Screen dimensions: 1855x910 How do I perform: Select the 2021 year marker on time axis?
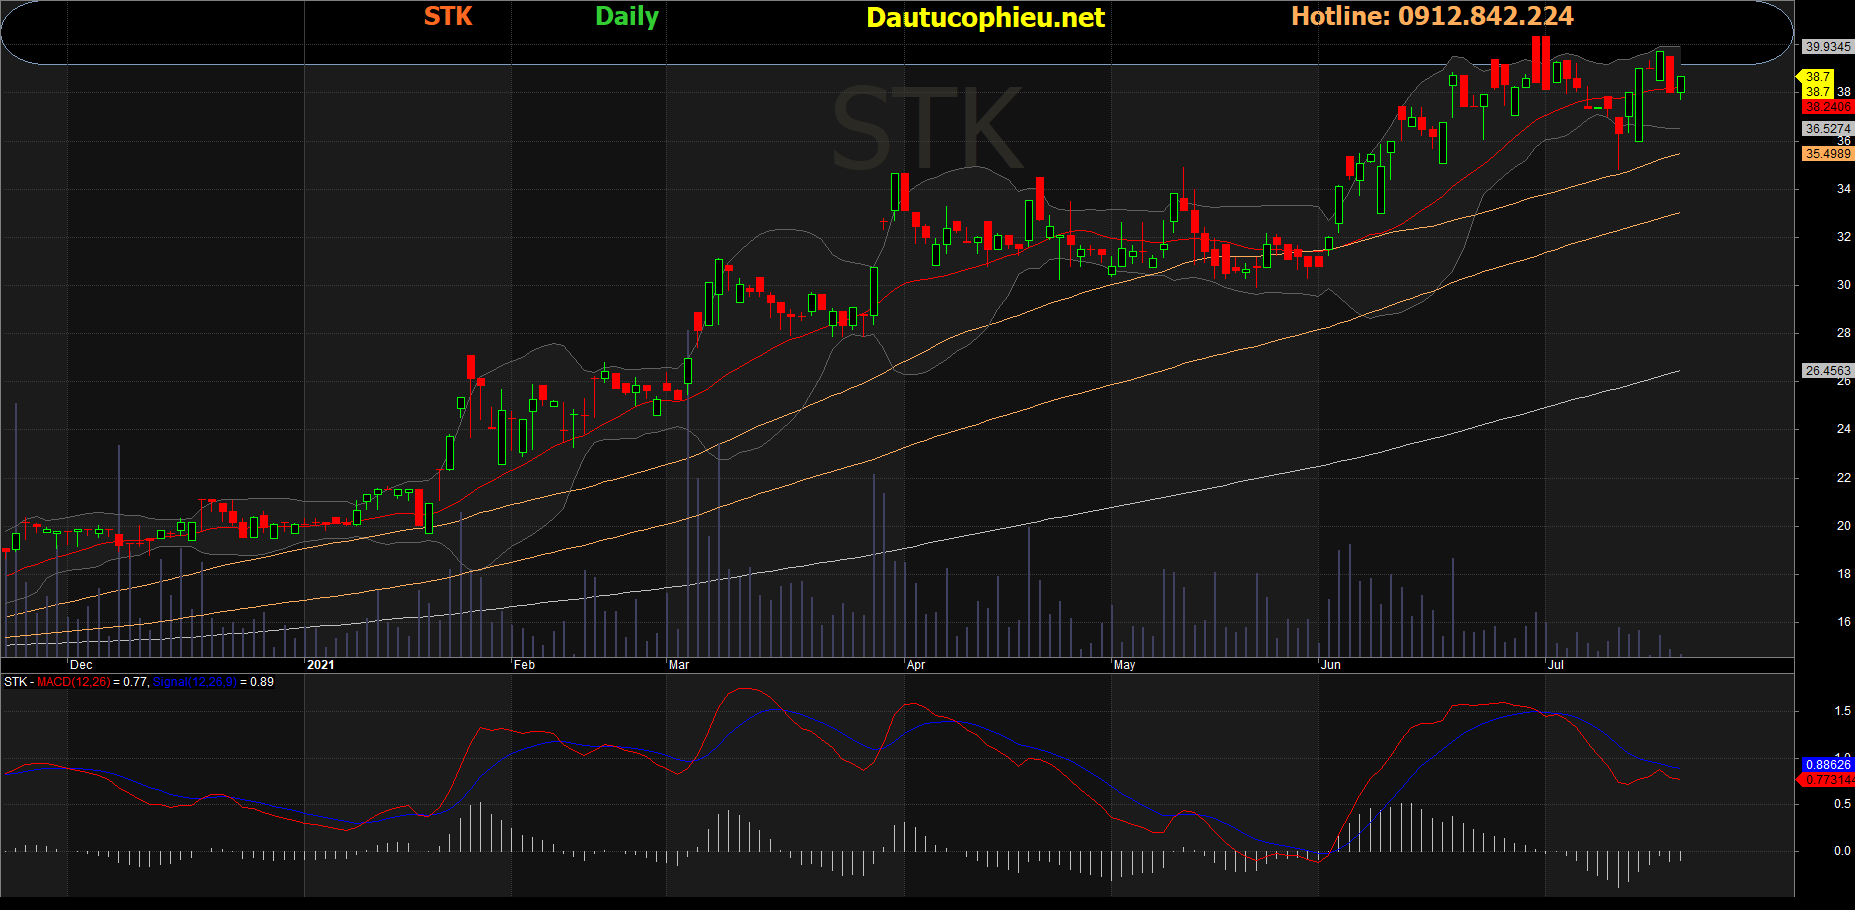(x=320, y=665)
